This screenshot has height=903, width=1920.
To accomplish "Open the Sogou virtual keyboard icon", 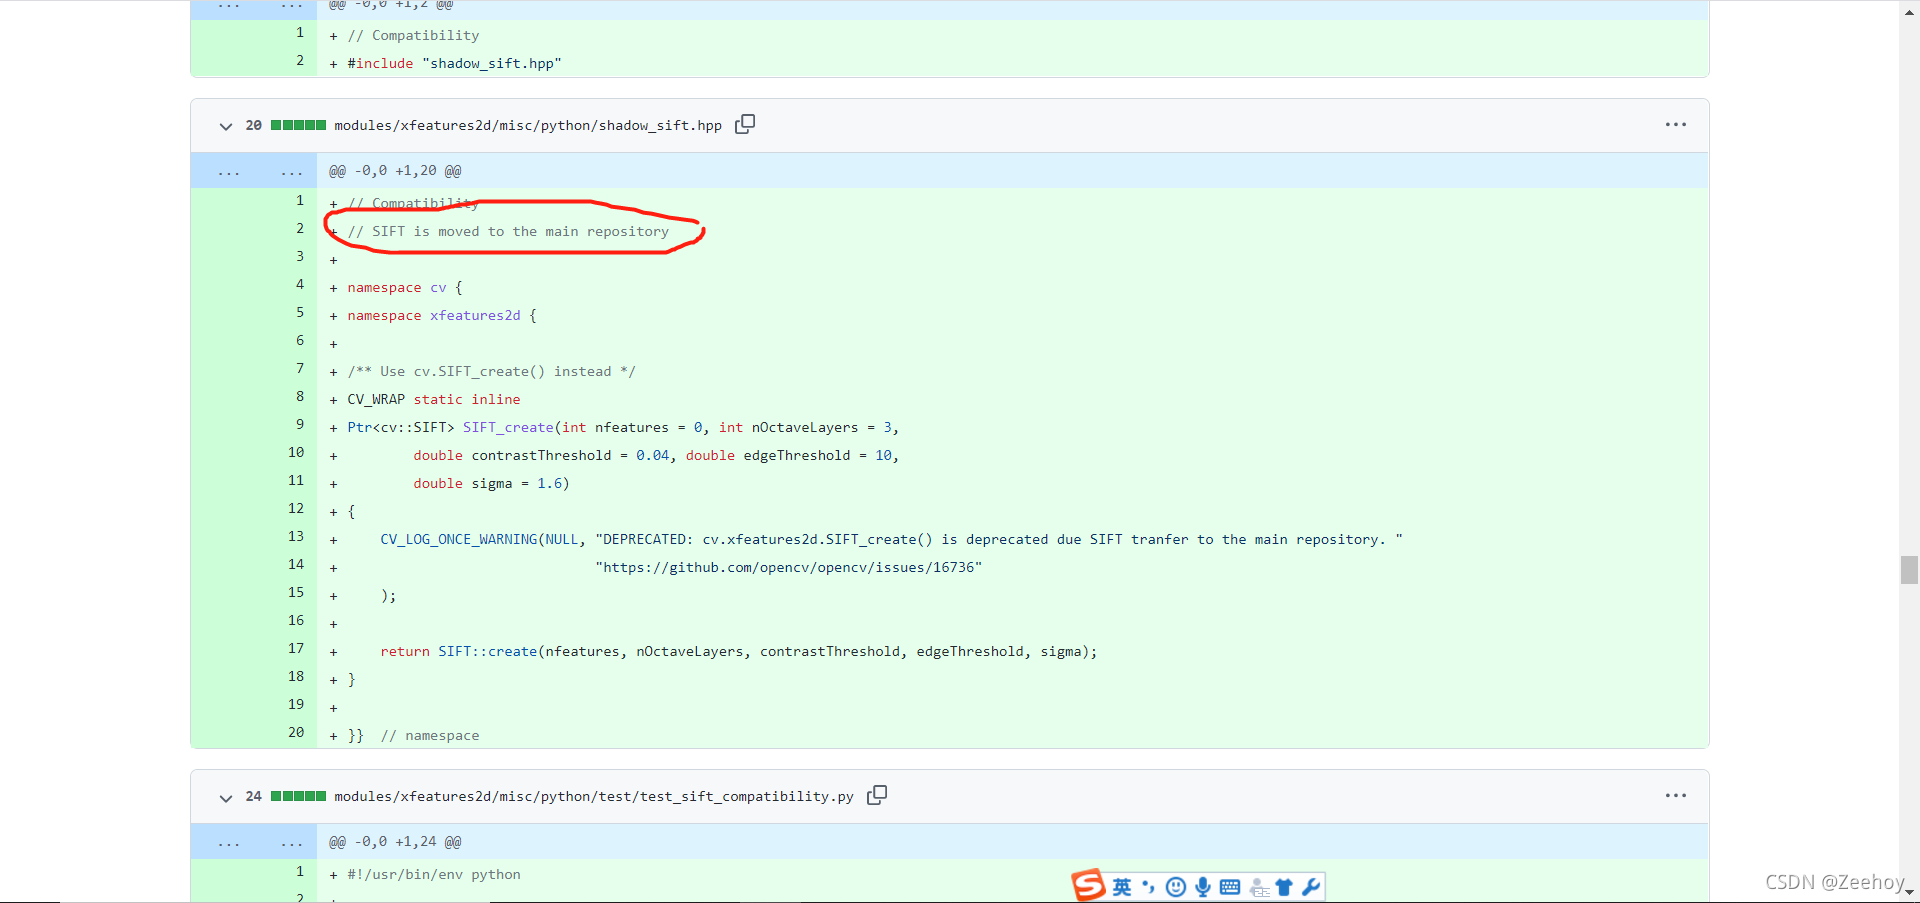I will point(1231,886).
